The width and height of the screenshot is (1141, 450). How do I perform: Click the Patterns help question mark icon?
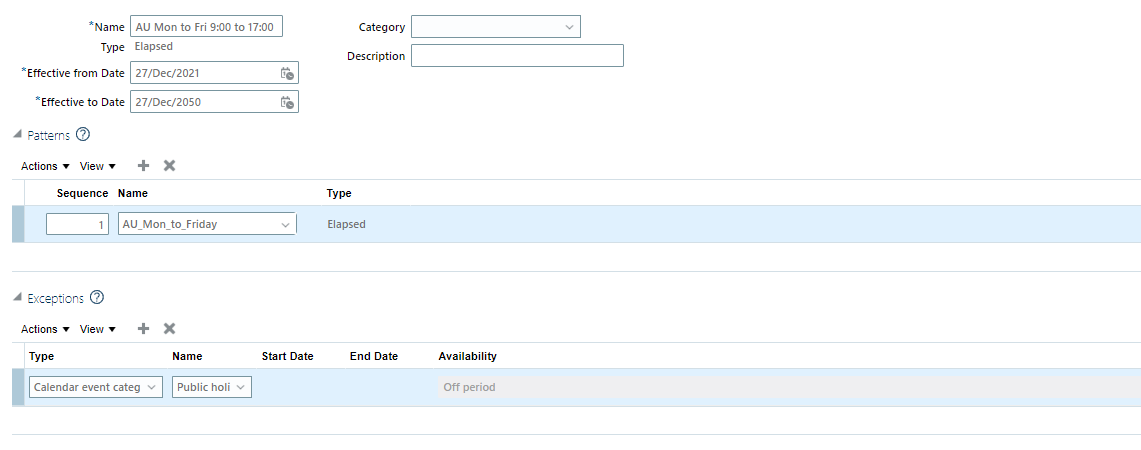83,135
